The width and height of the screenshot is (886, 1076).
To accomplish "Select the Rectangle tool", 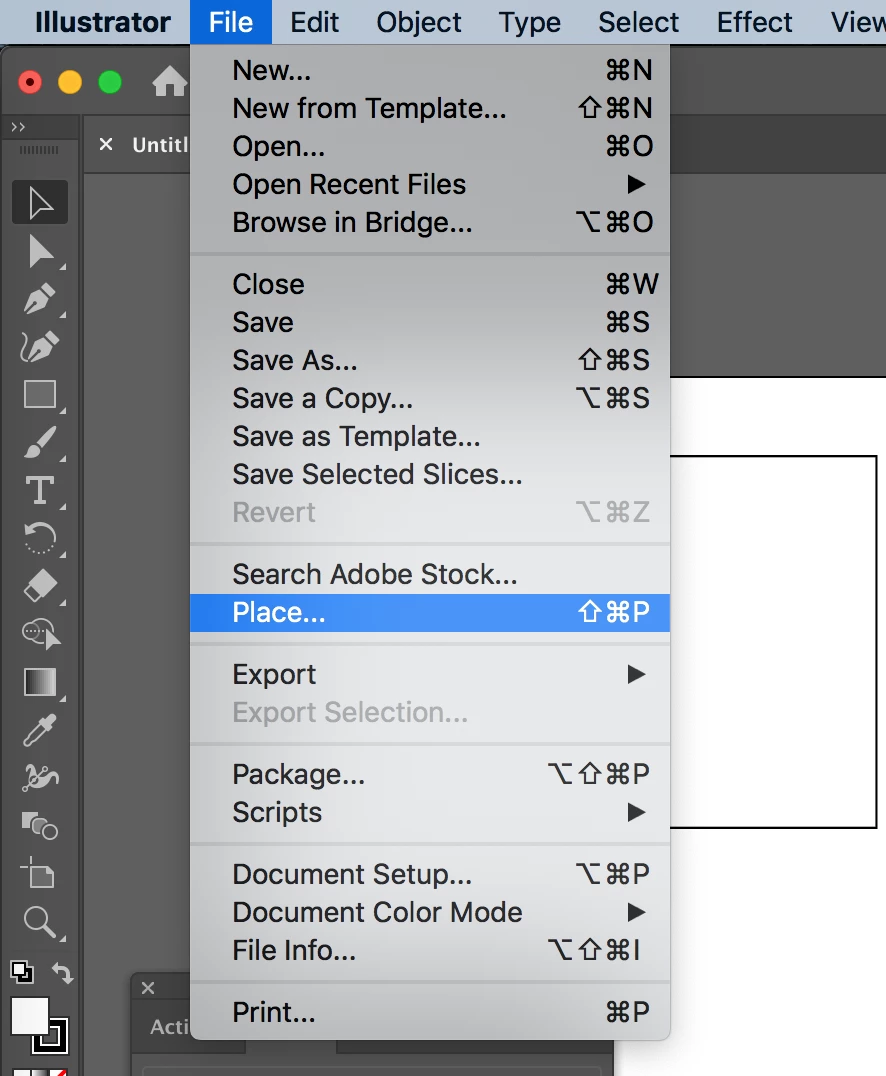I will point(40,395).
